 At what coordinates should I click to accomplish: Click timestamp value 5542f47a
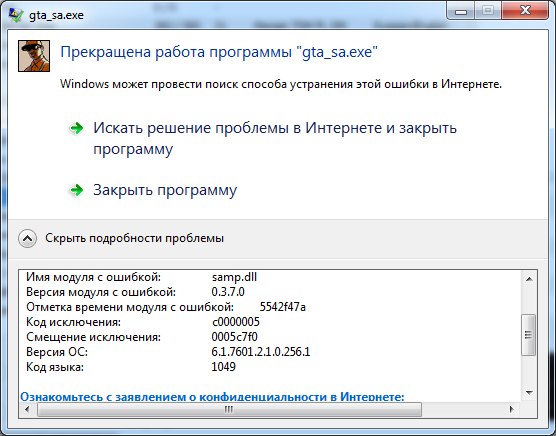[283, 307]
